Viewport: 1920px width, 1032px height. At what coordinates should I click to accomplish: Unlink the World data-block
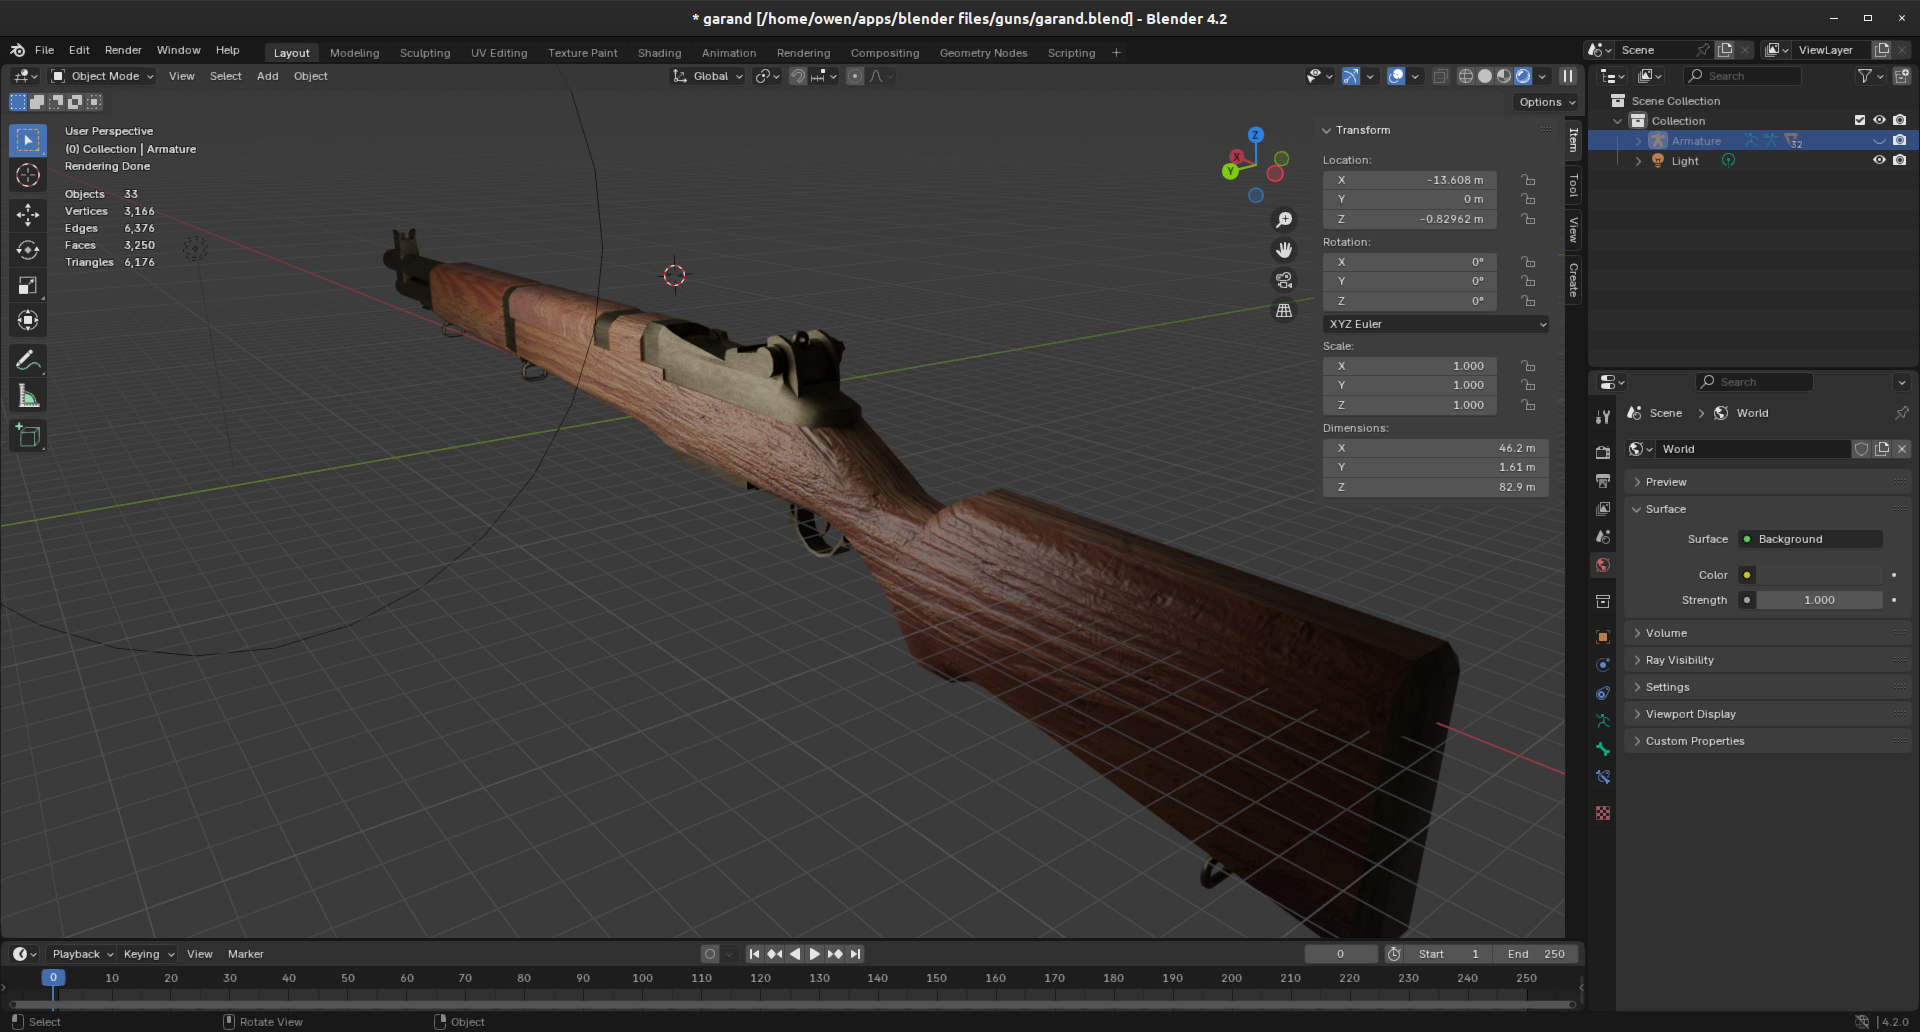[x=1902, y=449]
